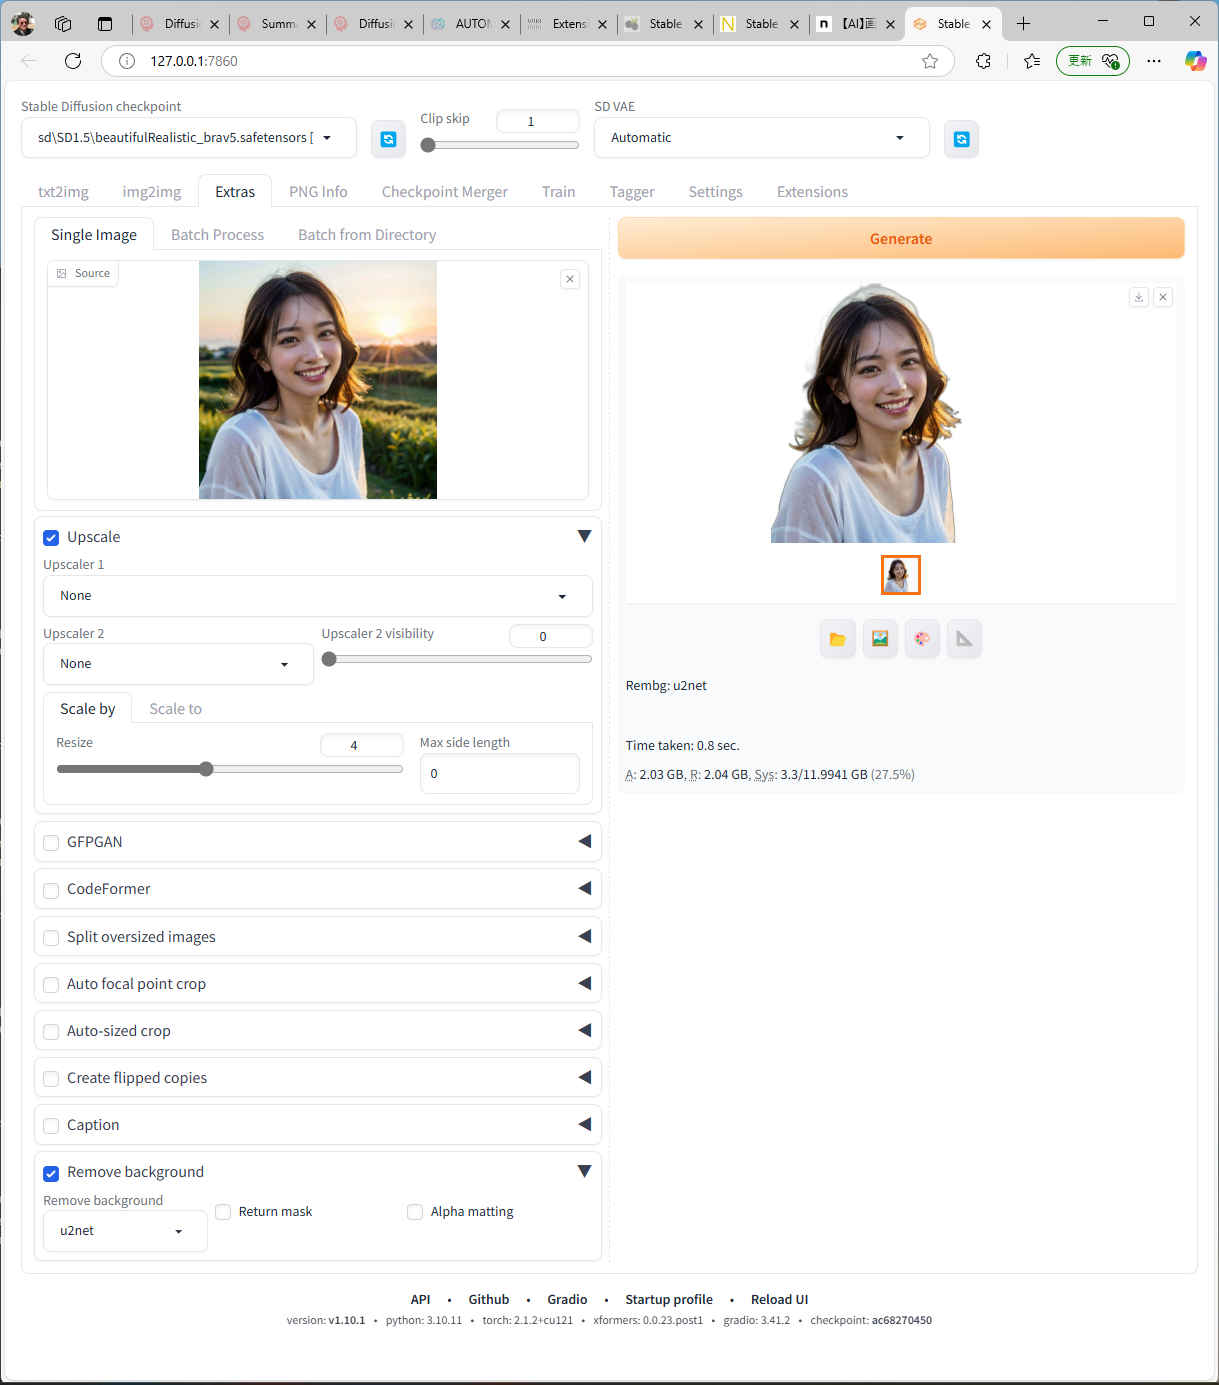1219x1385 pixels.
Task: Refresh the Stable Diffusion checkpoint list
Action: click(x=388, y=139)
